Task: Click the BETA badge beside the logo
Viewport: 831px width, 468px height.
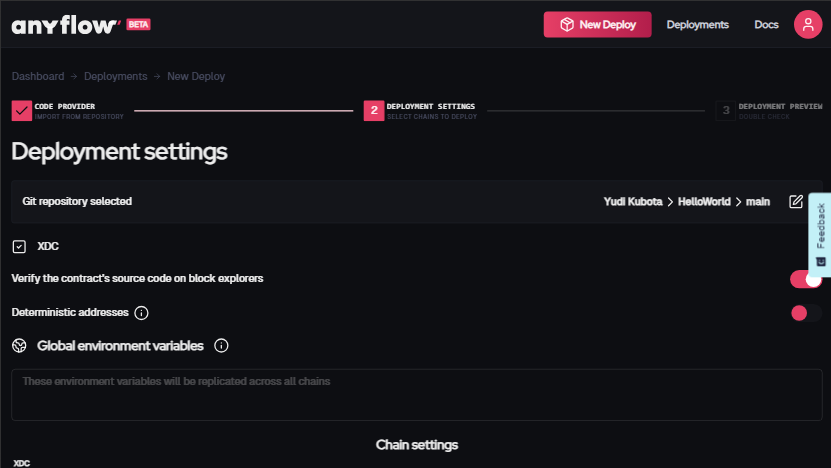Action: [139, 24]
